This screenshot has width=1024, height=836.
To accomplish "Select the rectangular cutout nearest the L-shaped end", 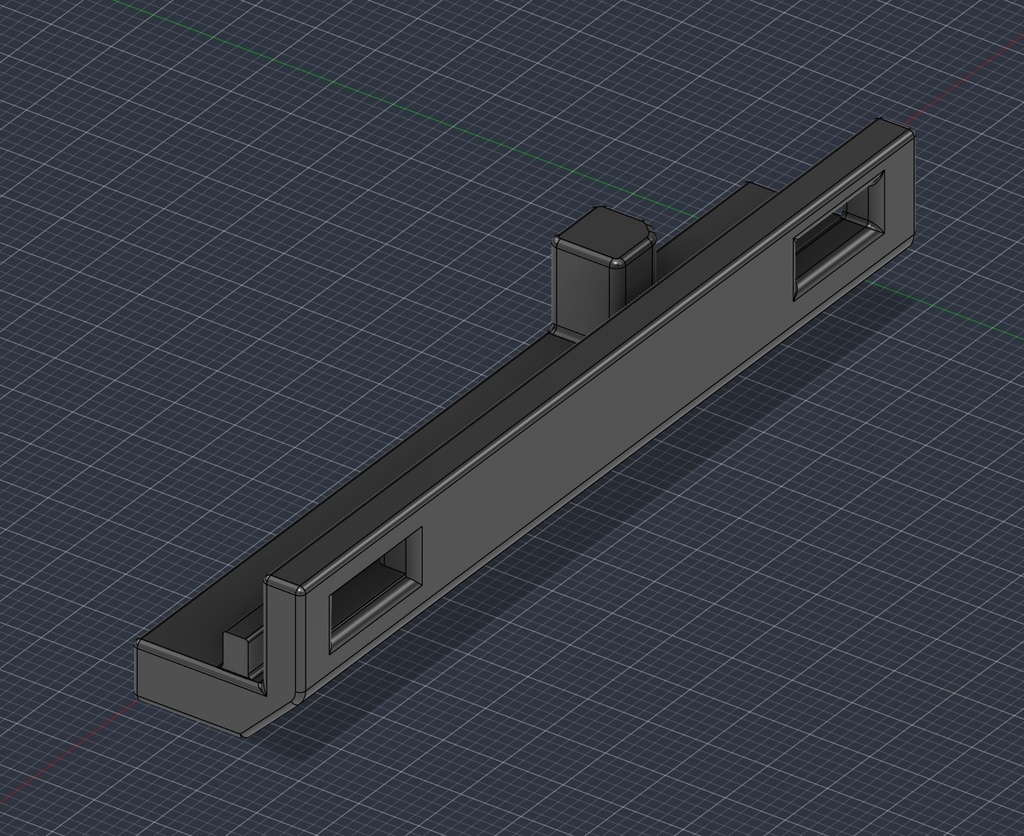I will pos(376,588).
